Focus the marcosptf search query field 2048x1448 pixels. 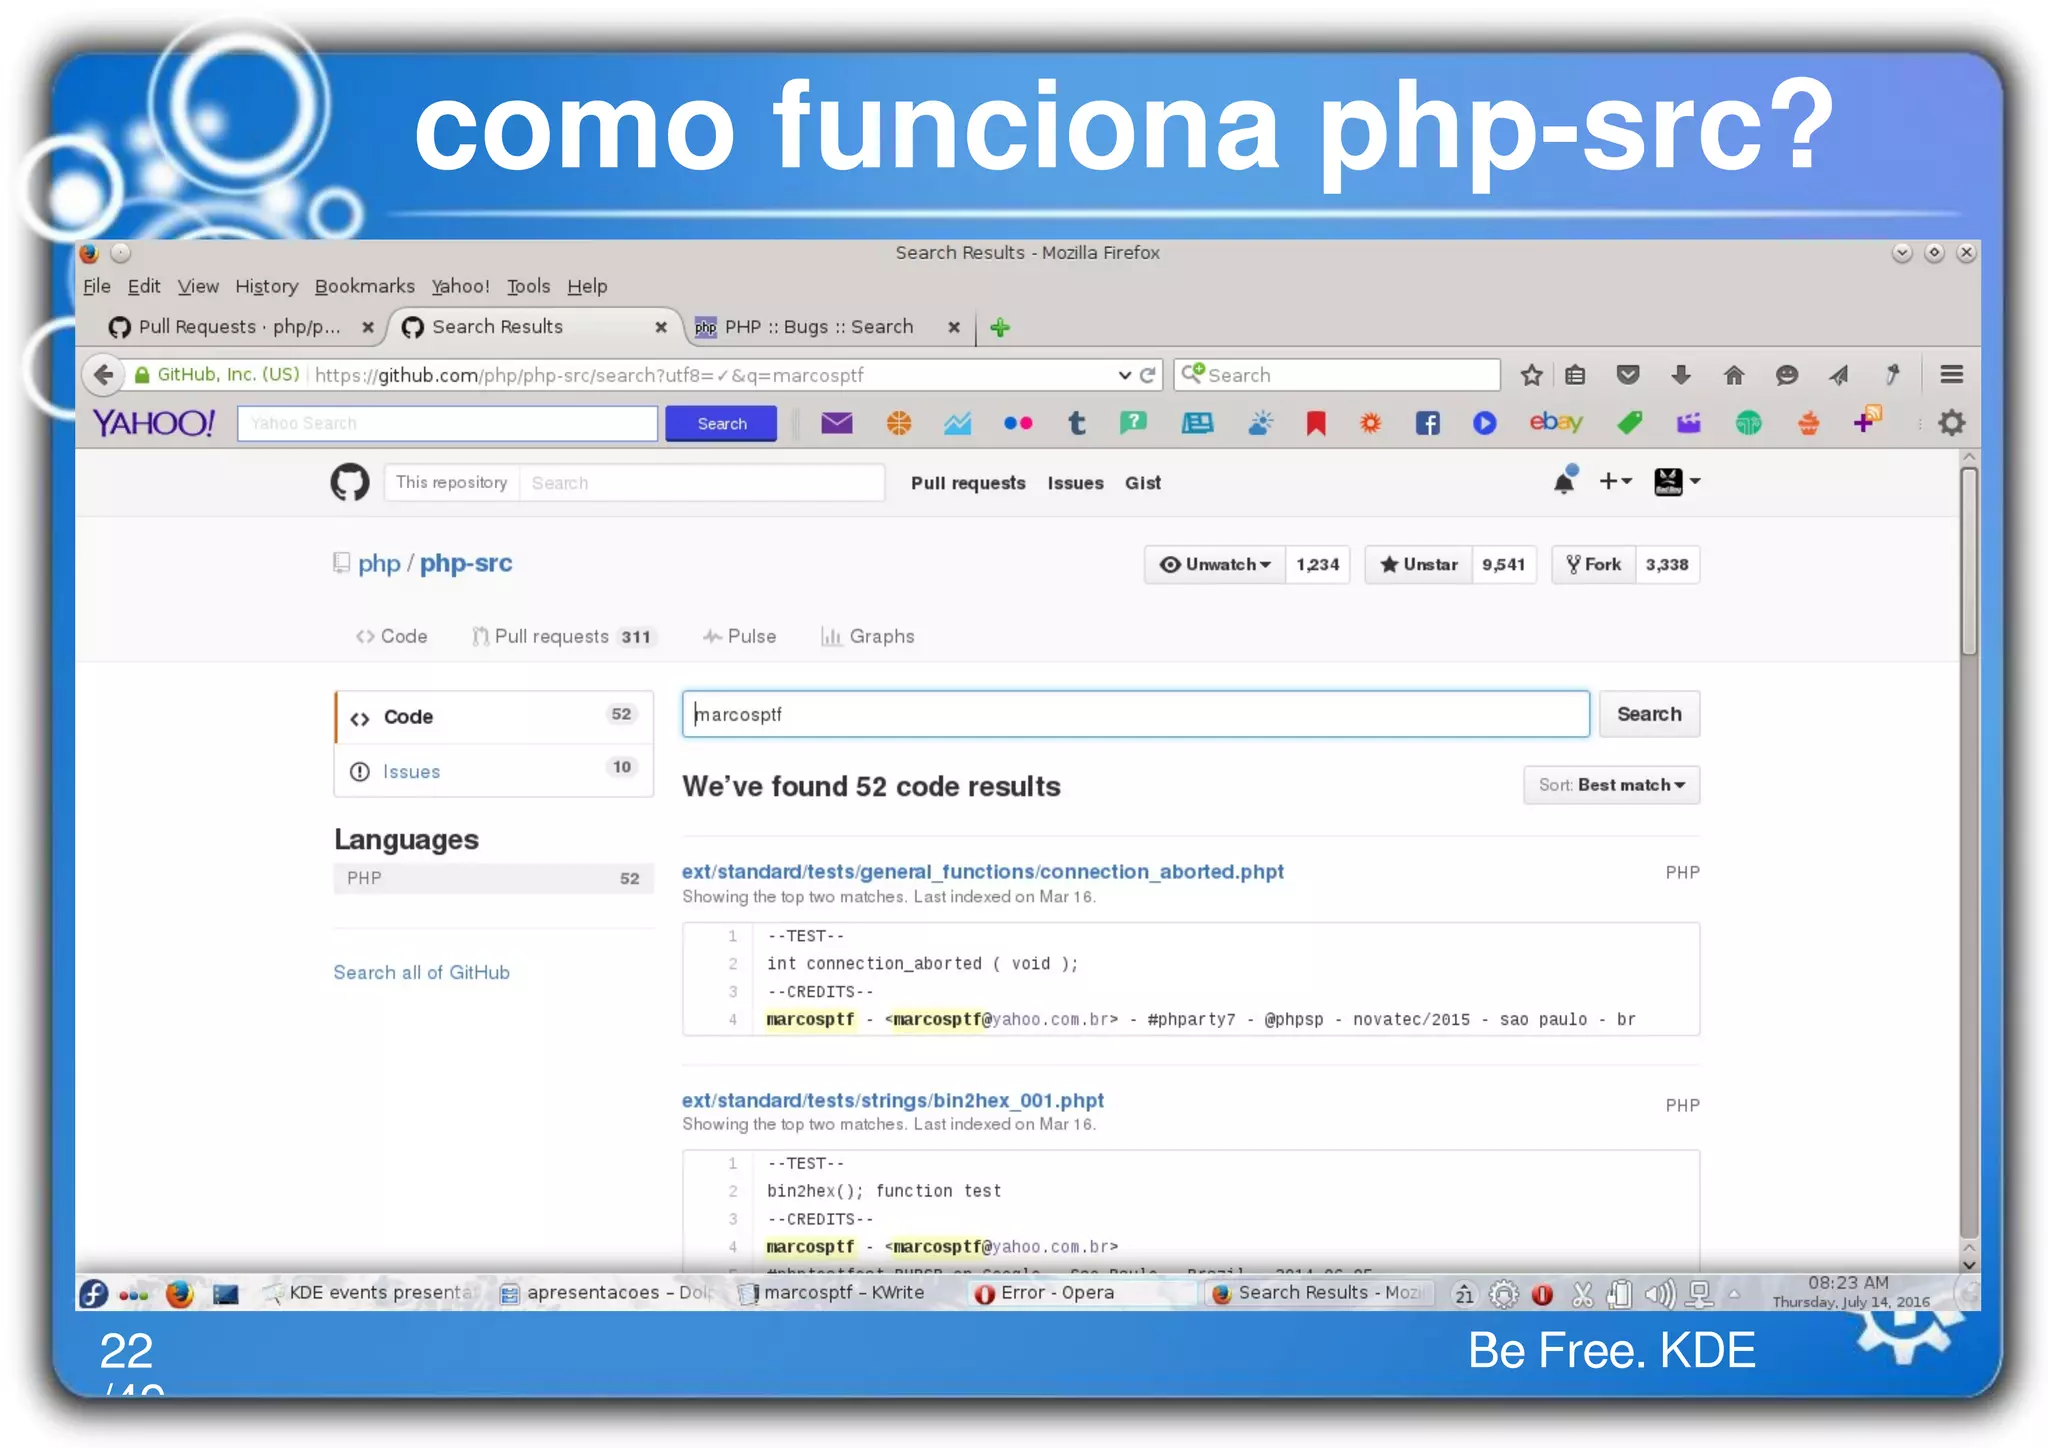(1136, 714)
